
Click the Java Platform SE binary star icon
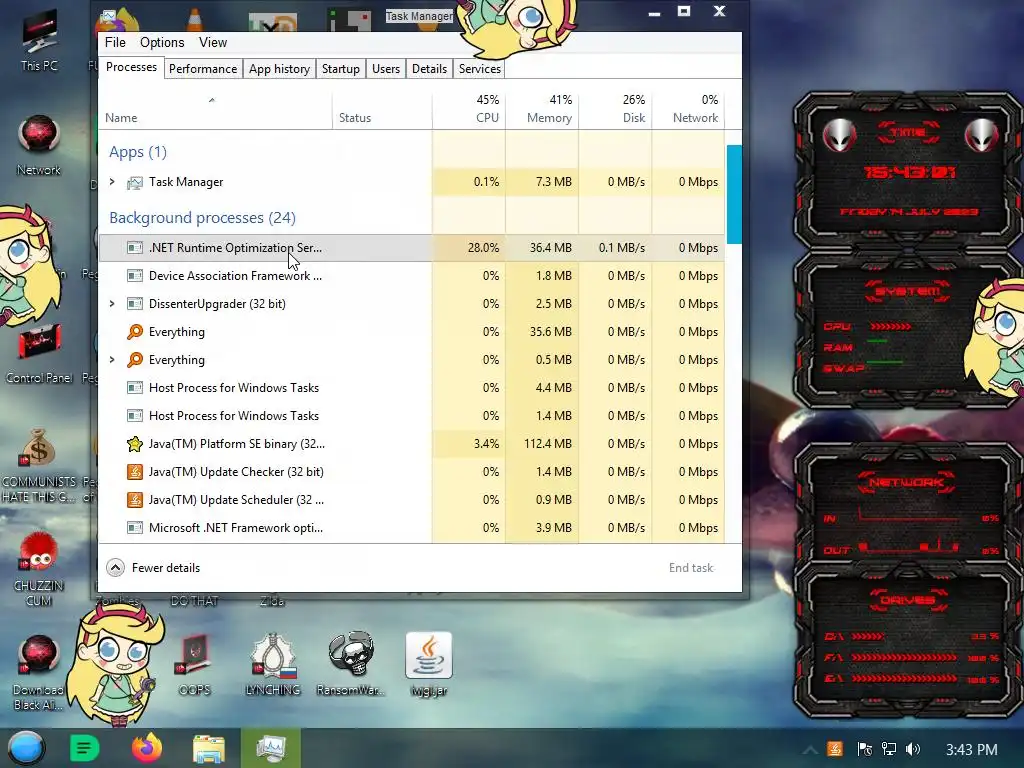[x=135, y=444]
